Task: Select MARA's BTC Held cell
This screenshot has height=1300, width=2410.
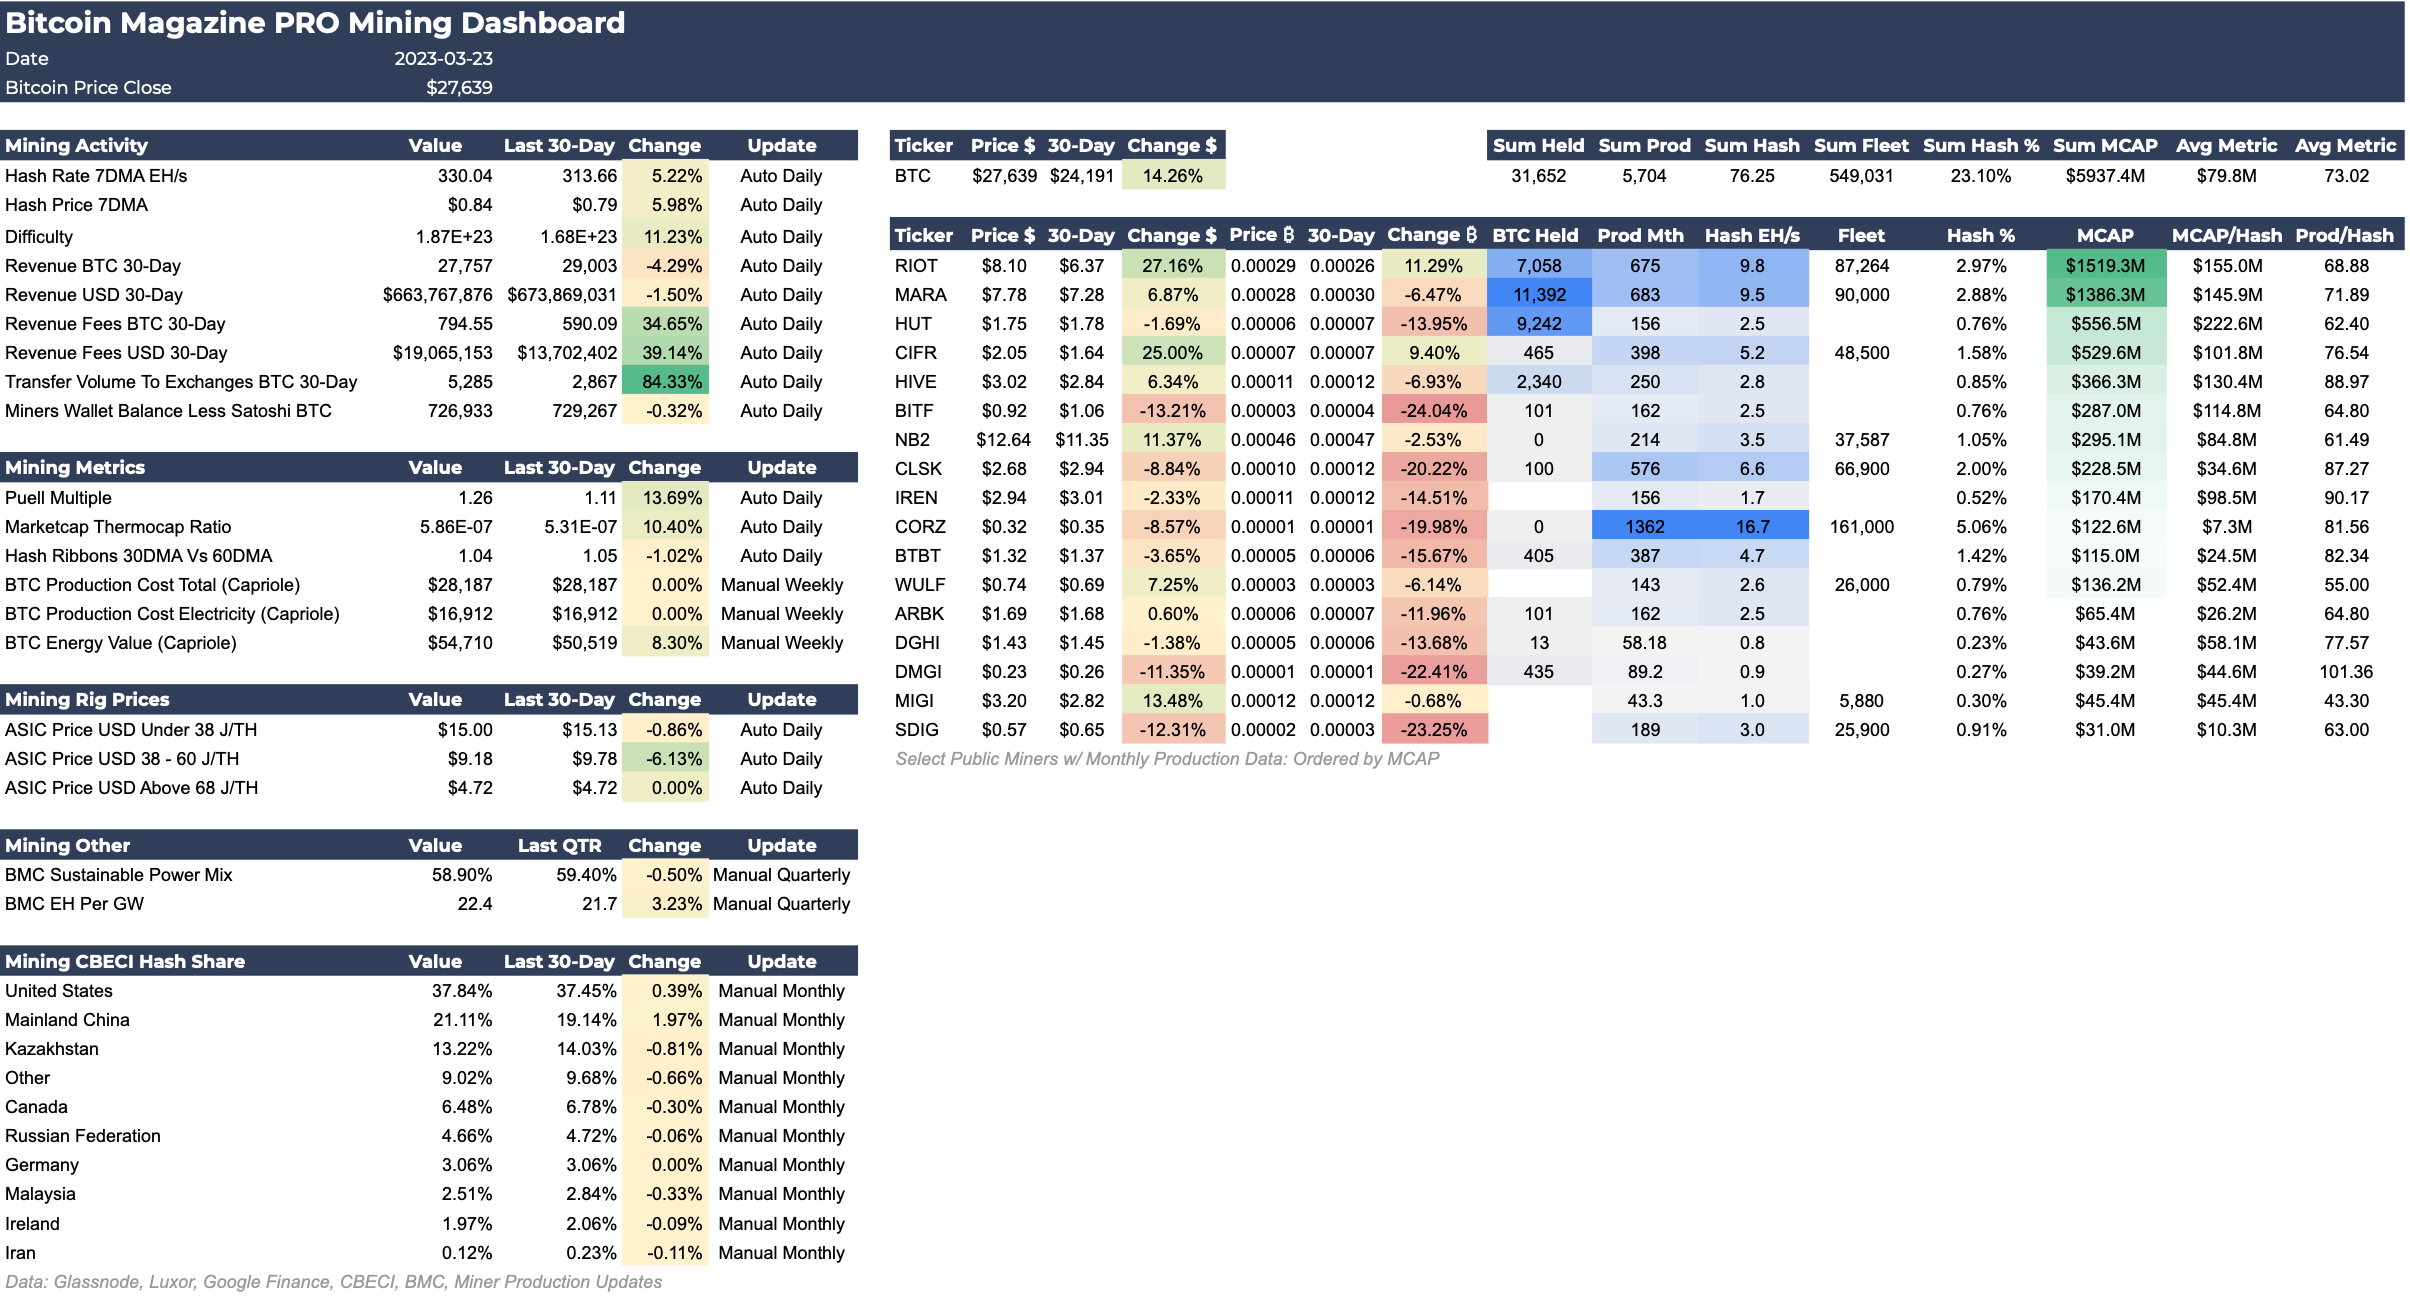Action: tap(1536, 294)
